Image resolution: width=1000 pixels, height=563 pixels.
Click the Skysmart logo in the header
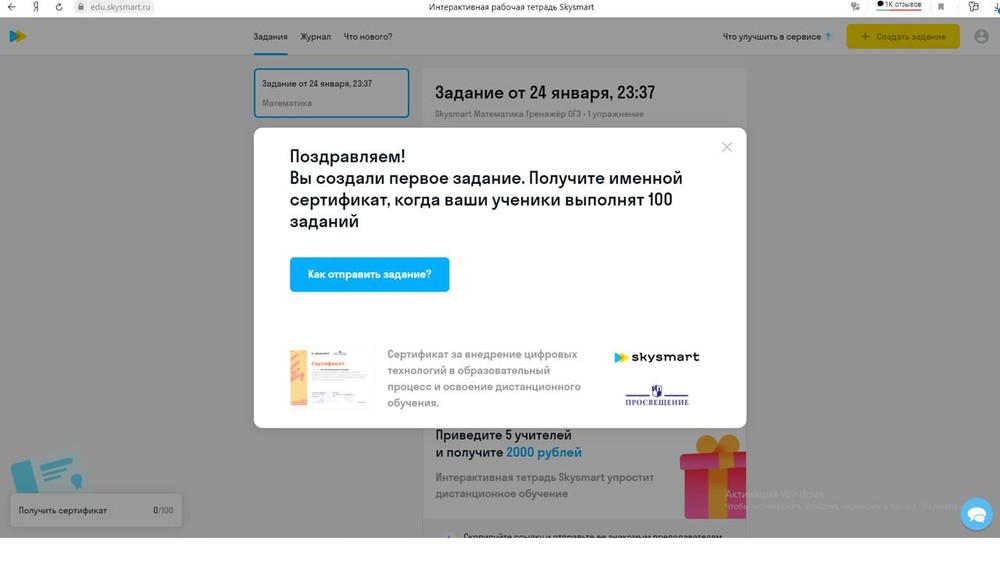(x=18, y=37)
